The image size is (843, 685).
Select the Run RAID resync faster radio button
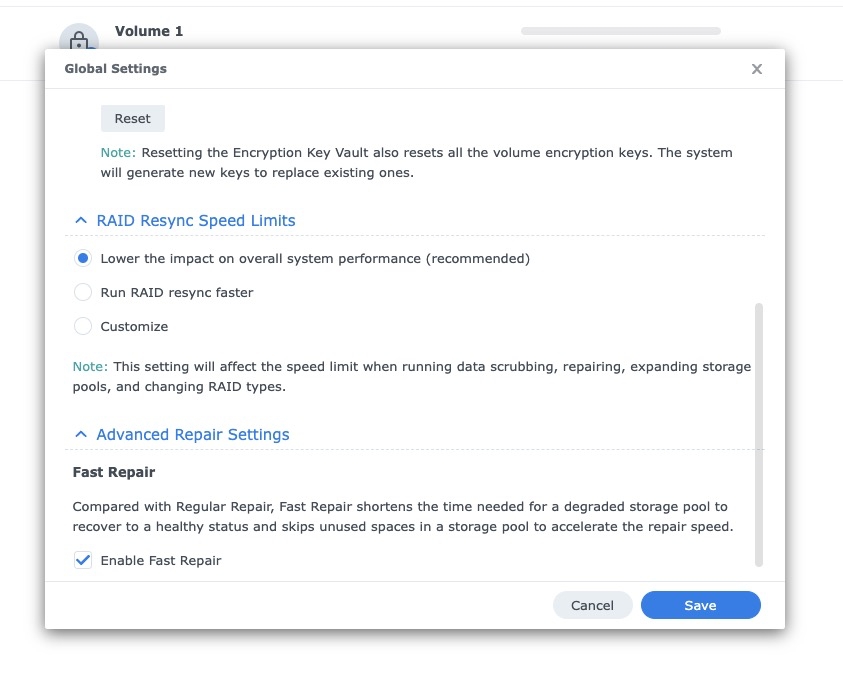click(83, 292)
